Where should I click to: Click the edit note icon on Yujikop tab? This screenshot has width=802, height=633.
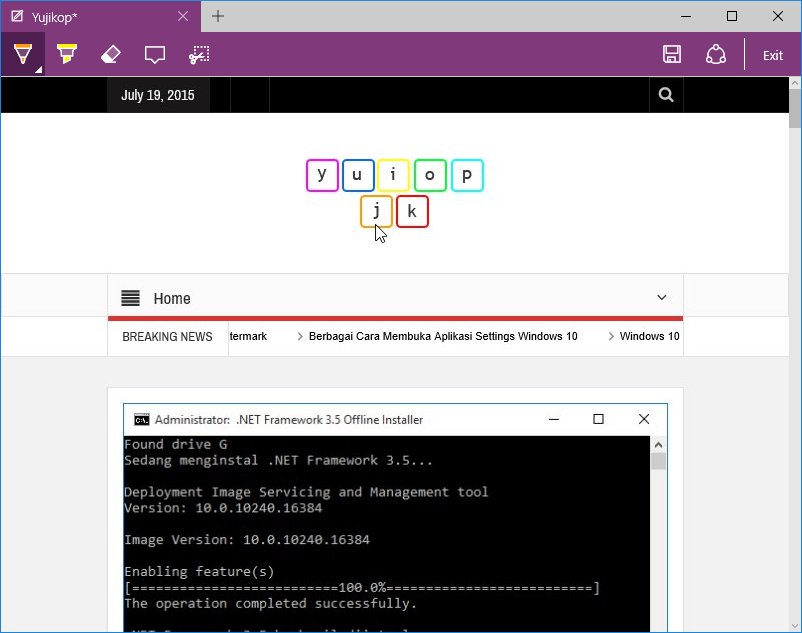(17, 16)
